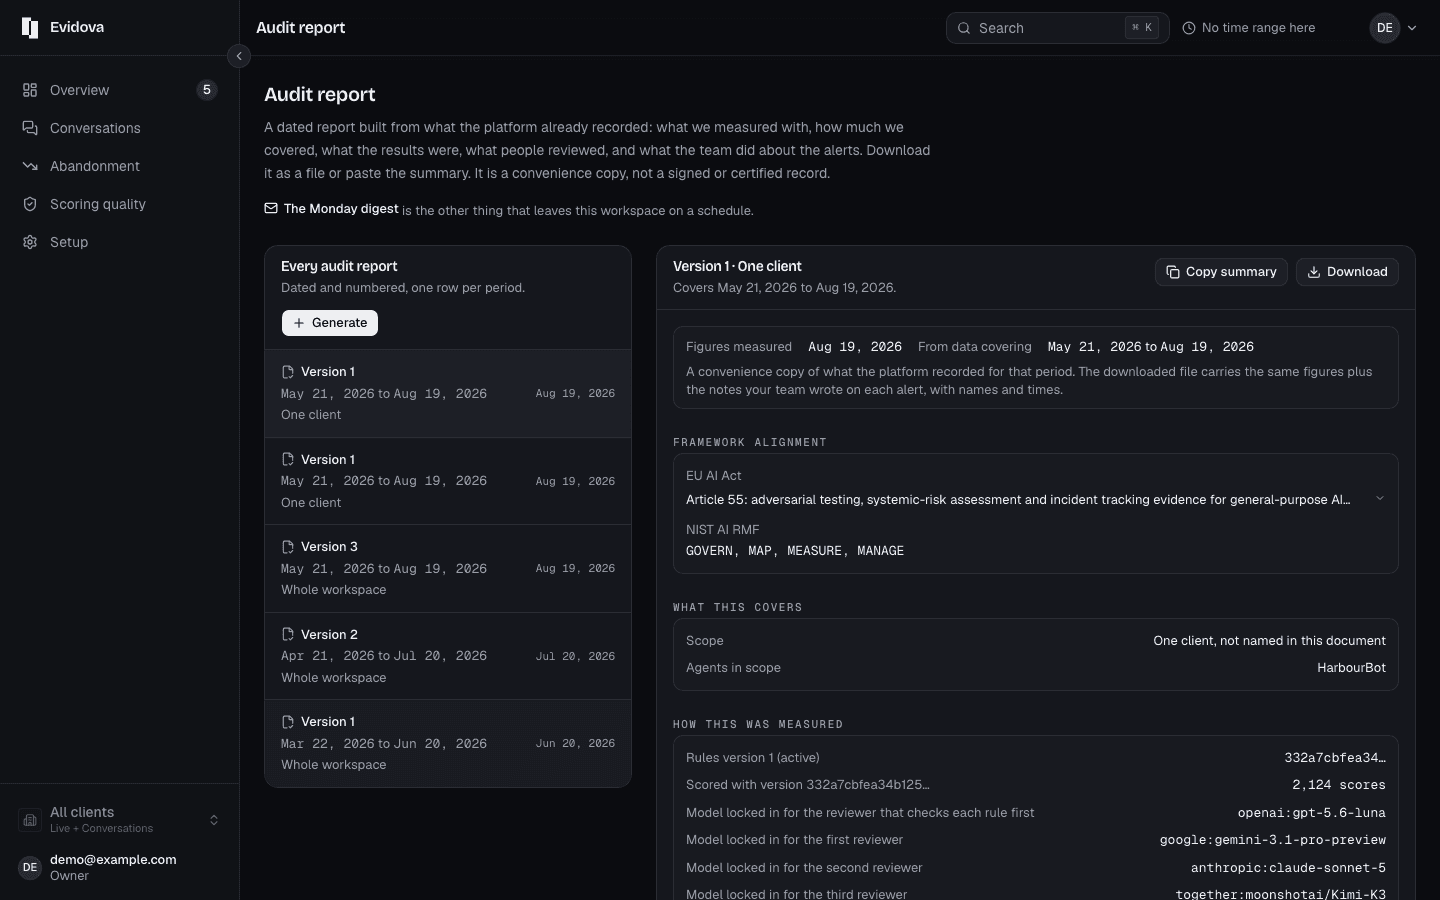Click the rules version hash 332a7cbfea34…
Image resolution: width=1440 pixels, height=900 pixels.
click(1335, 758)
